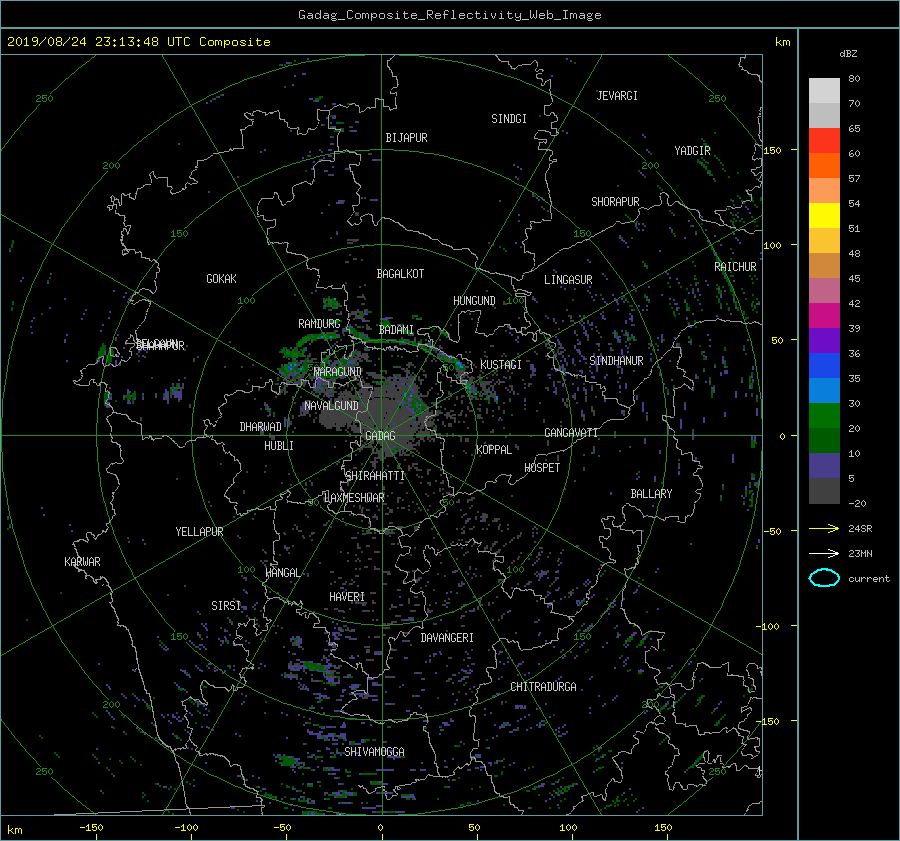
Task: Click the dBZ legend heading
Action: (848, 54)
